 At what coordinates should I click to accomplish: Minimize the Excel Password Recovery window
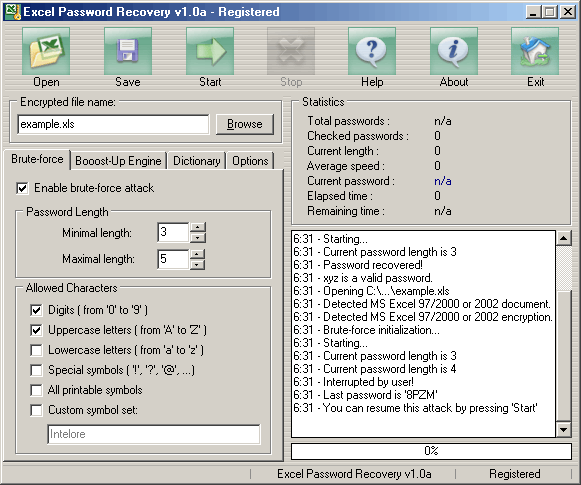point(533,12)
